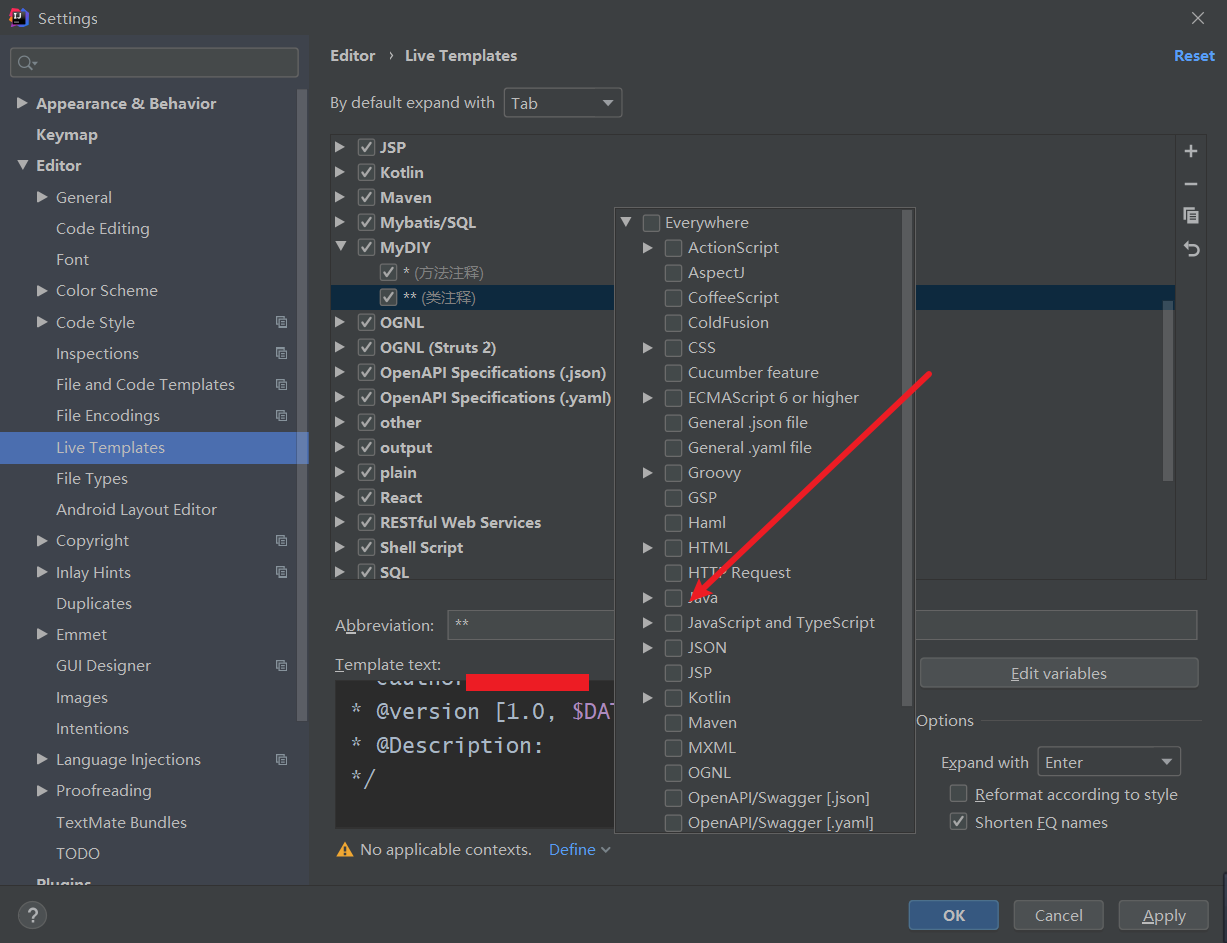This screenshot has width=1227, height=943.
Task: Open the Define contexts dropdown link
Action: tap(579, 850)
